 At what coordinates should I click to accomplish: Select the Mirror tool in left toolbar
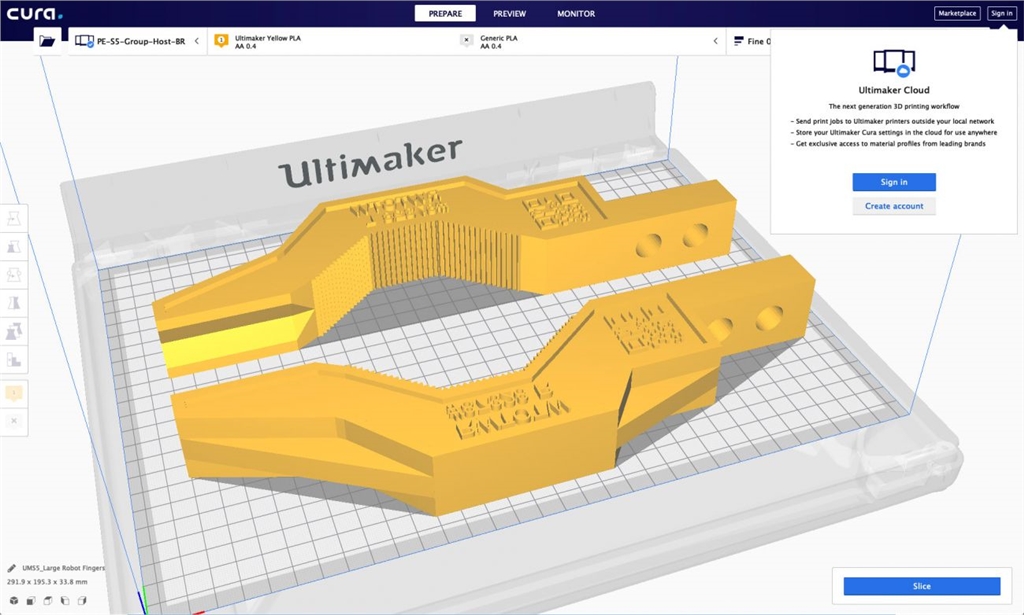click(x=14, y=303)
